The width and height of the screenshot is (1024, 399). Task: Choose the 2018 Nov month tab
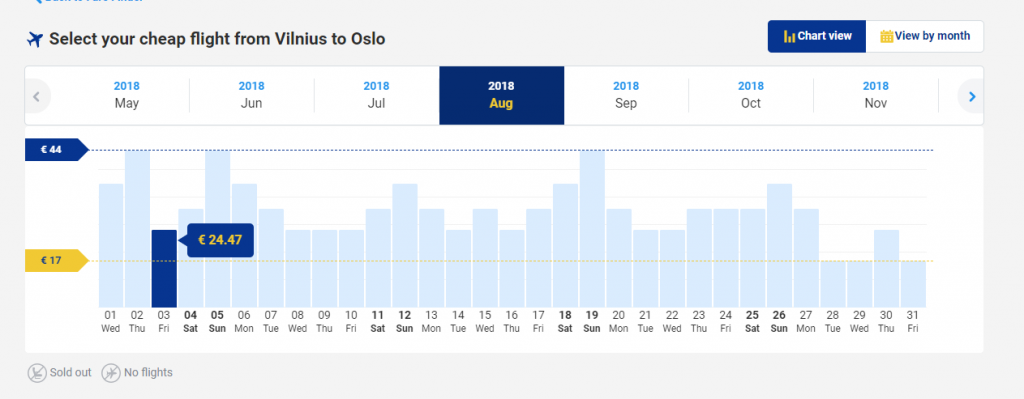coord(876,95)
